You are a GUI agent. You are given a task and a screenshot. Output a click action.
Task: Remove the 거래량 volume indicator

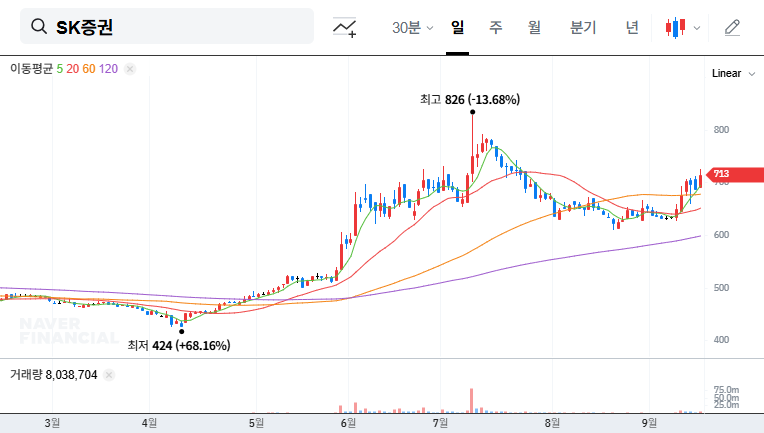point(109,375)
